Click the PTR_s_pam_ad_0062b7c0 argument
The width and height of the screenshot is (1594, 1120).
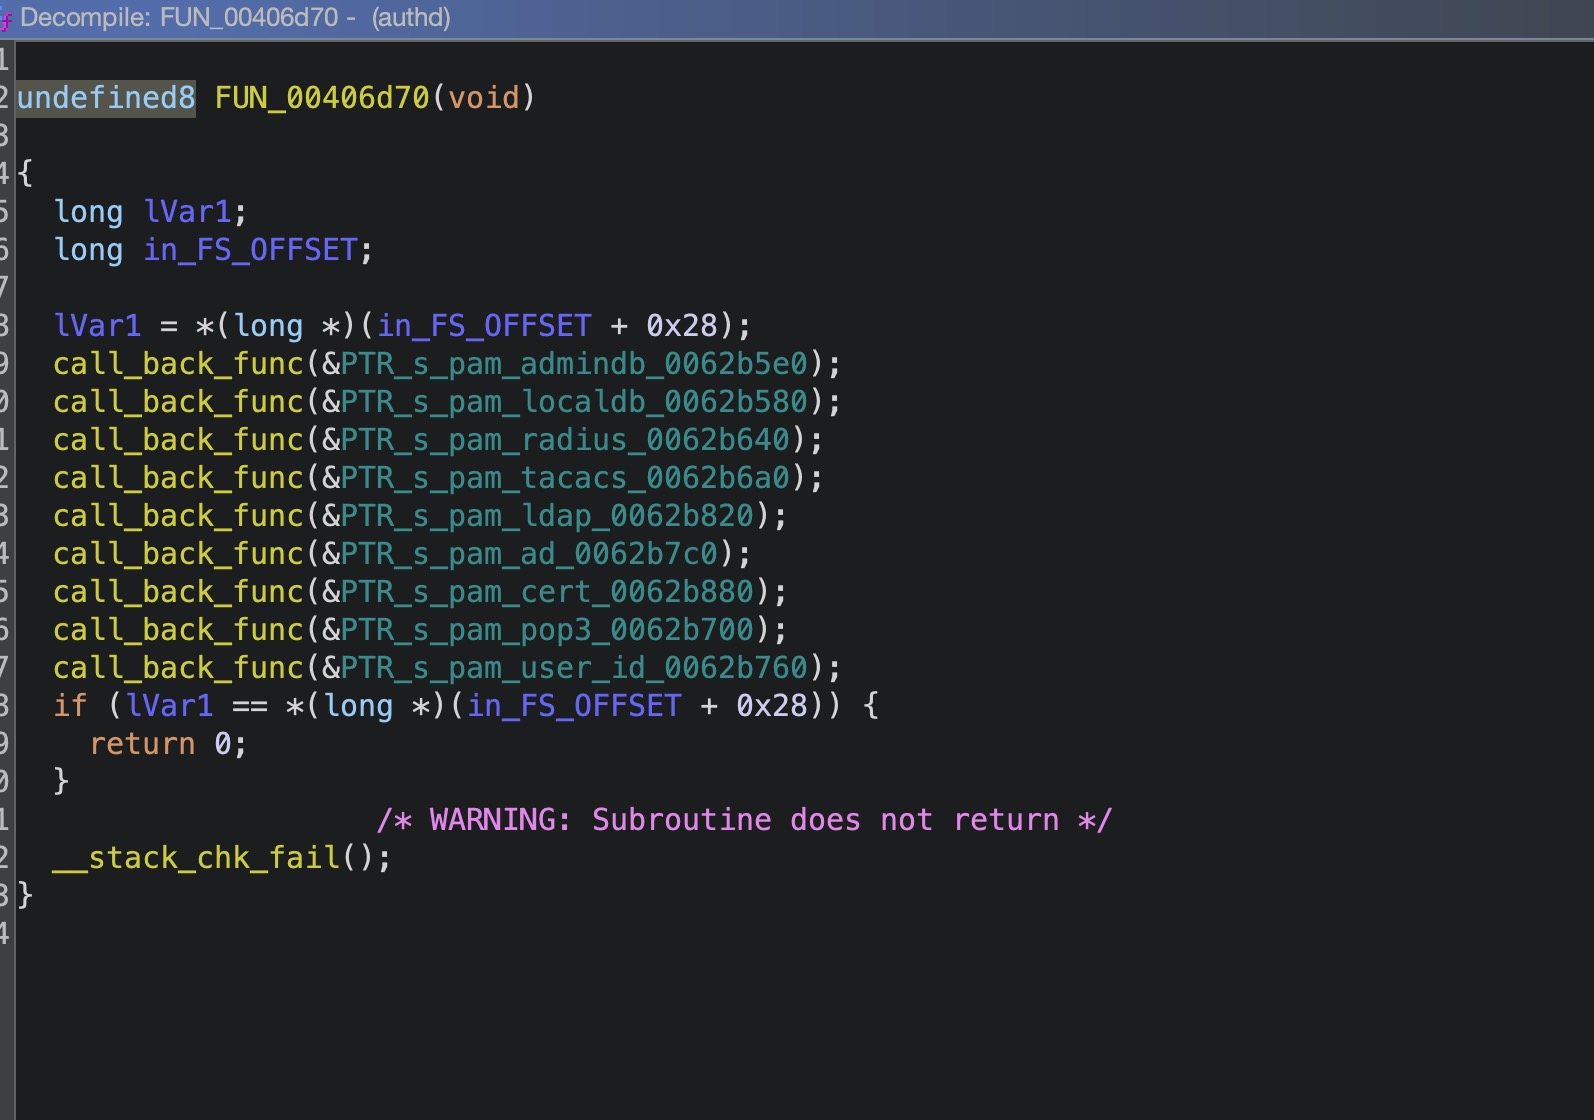coord(529,554)
